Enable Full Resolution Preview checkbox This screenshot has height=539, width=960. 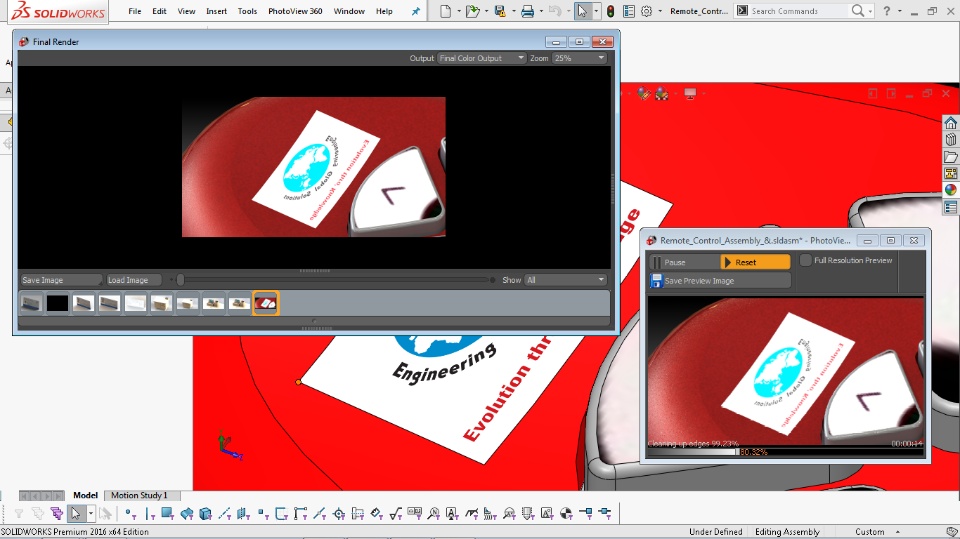coord(806,260)
